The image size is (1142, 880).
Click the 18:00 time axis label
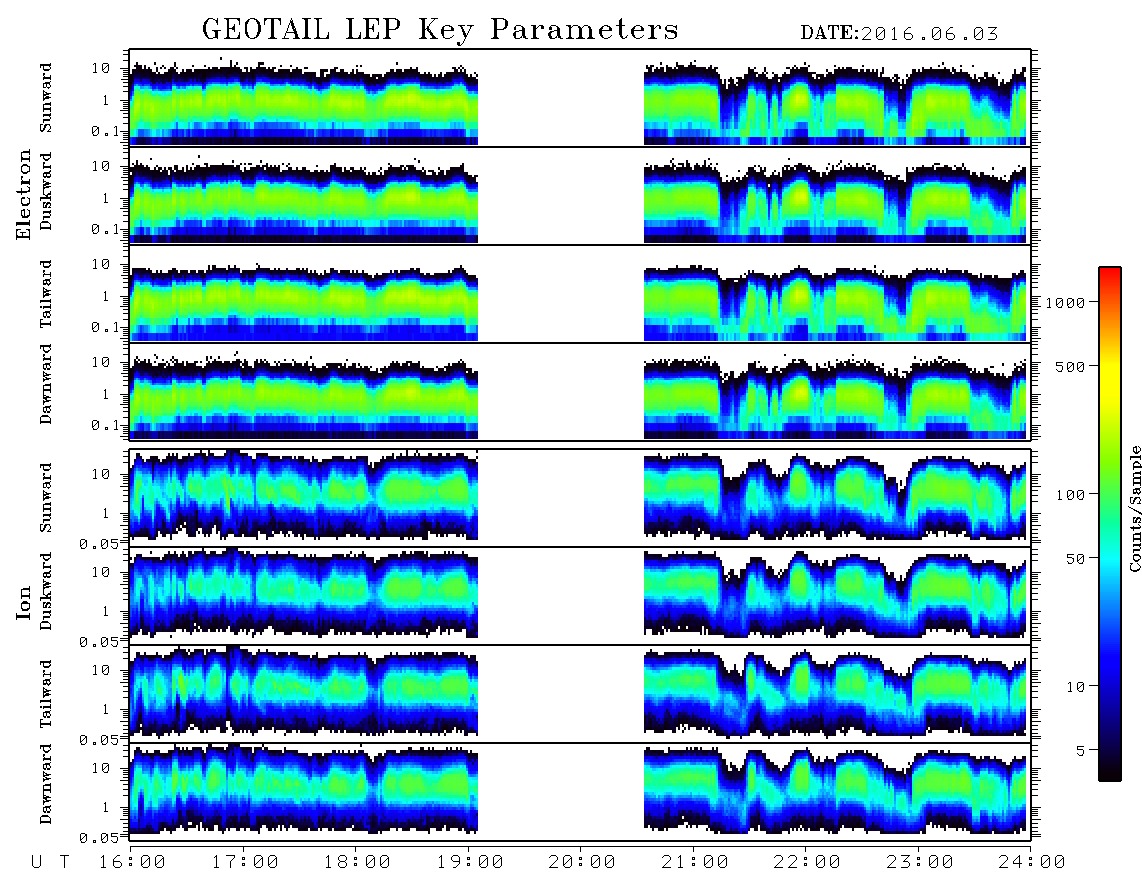click(x=357, y=863)
